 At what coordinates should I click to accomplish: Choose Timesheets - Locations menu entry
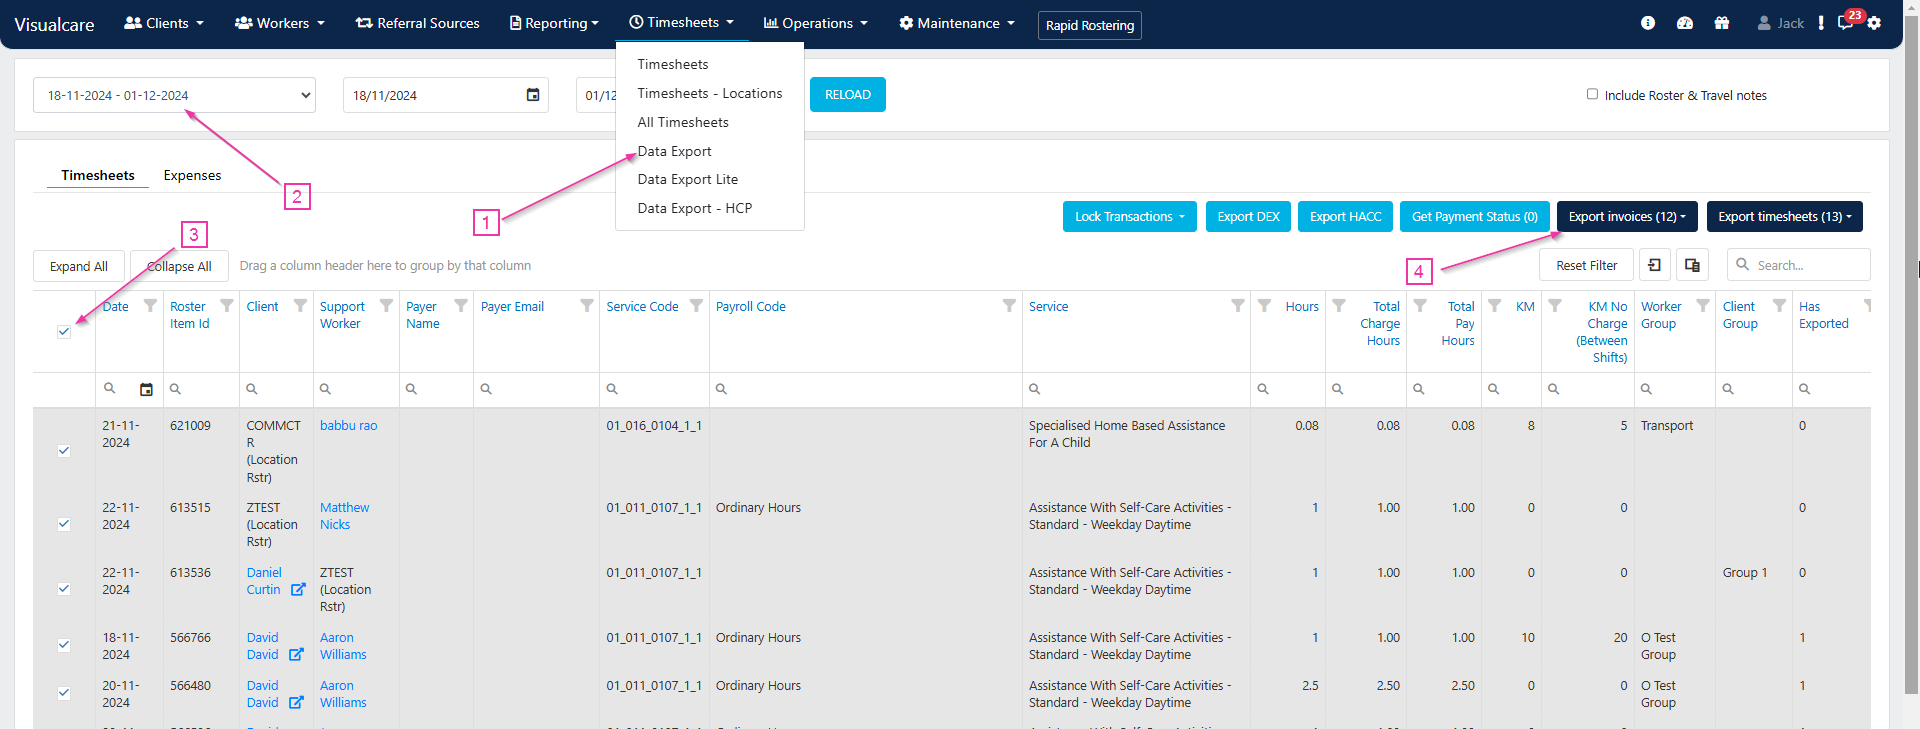click(710, 93)
